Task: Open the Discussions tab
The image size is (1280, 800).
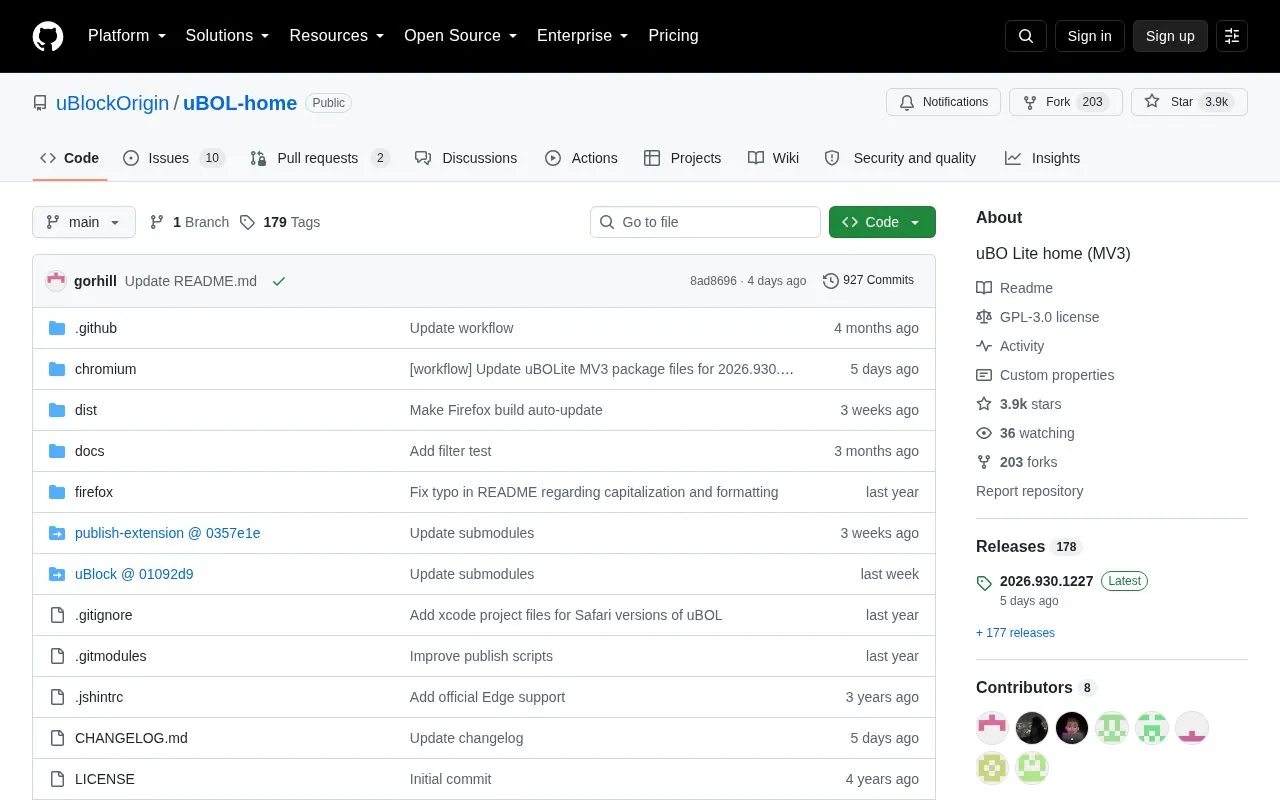Action: point(466,158)
